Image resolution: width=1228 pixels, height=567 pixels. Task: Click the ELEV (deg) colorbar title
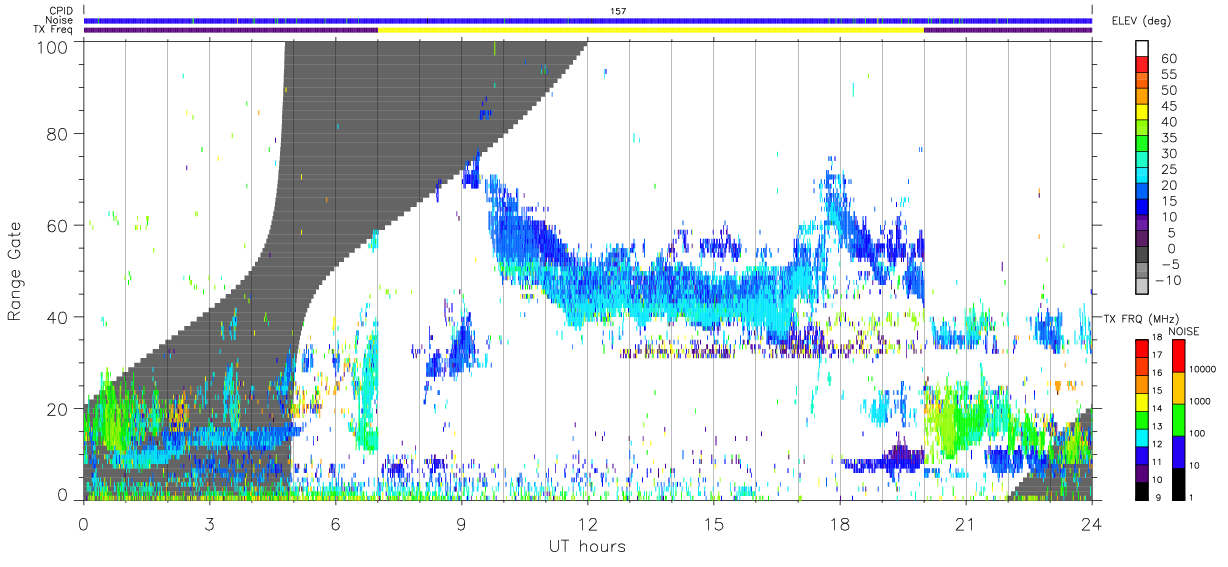coord(1141,21)
